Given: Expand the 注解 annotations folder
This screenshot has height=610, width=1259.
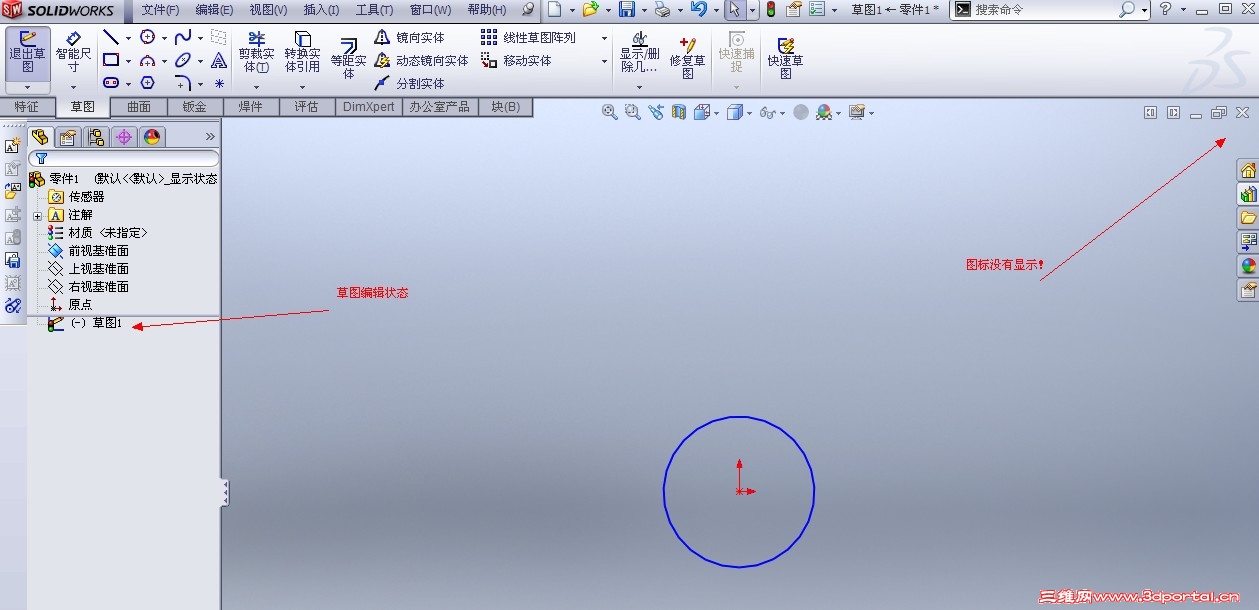Looking at the screenshot, I should pyautogui.click(x=37, y=214).
